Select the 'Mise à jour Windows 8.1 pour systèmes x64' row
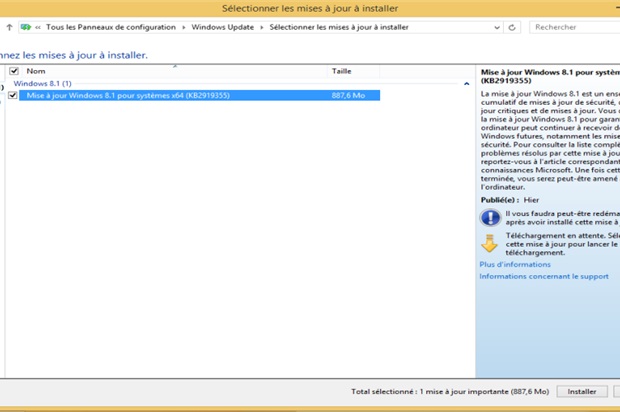This screenshot has height=412, width=620. click(200, 95)
